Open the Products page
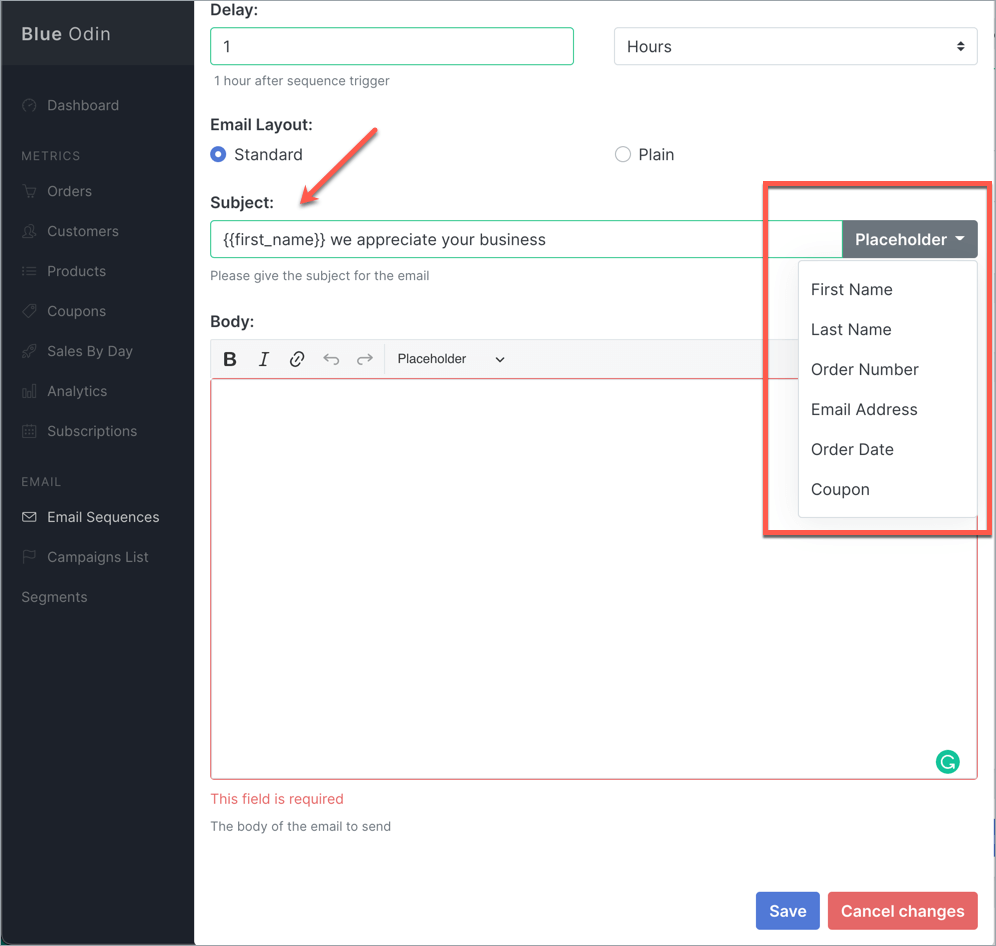 [x=74, y=271]
